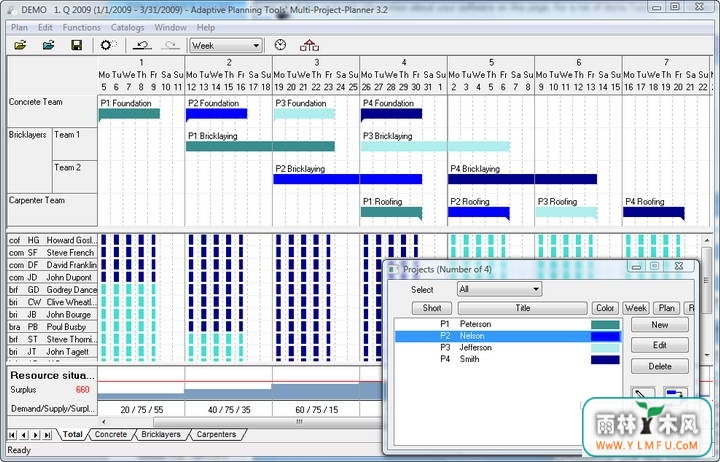Go to previous sheet tab arrow

24,434
